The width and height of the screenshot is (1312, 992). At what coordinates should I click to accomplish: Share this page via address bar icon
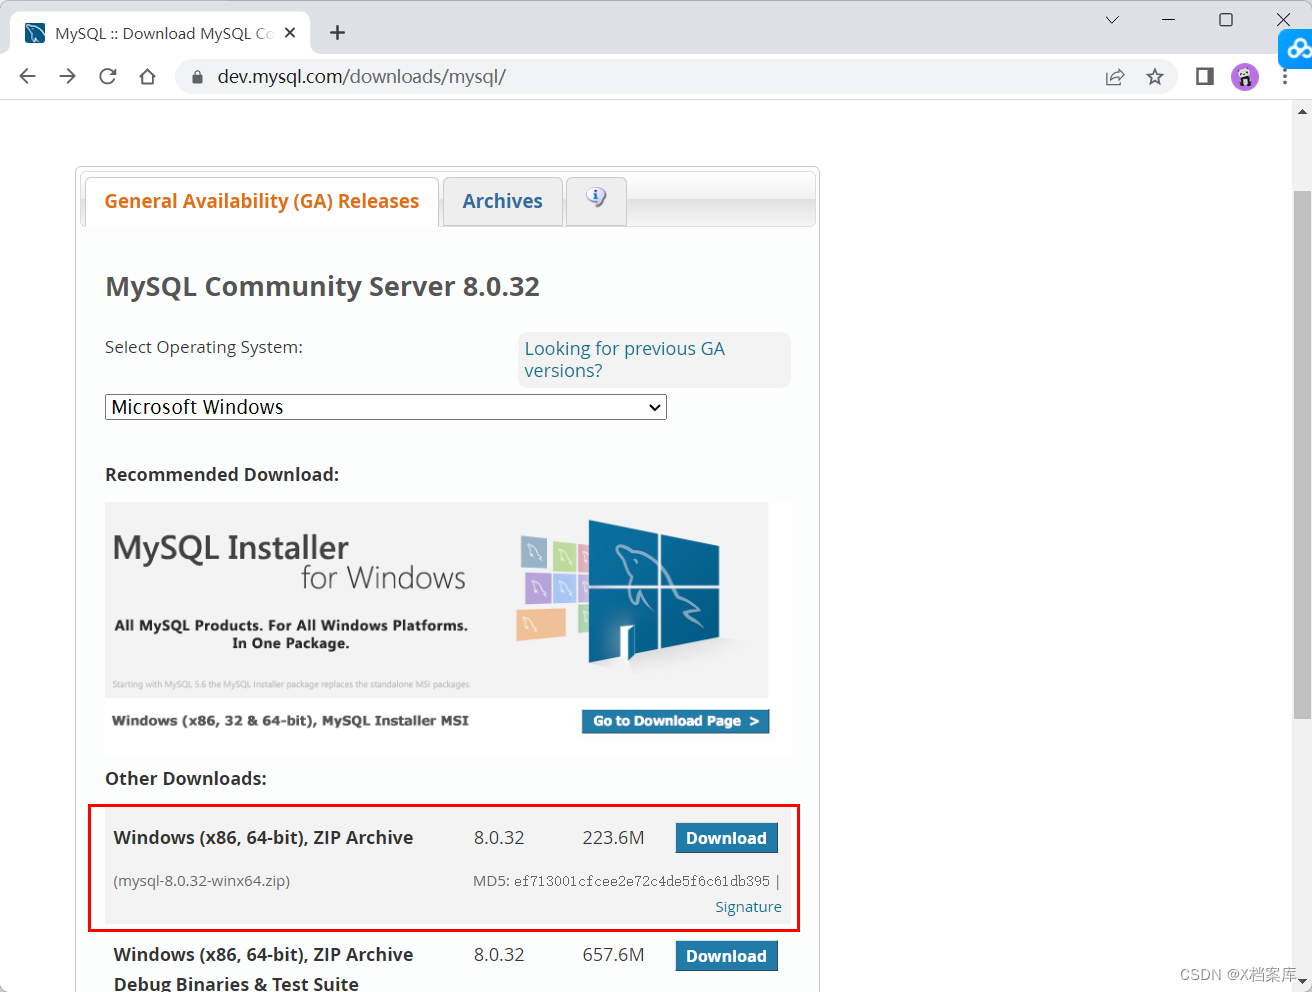tap(1115, 77)
